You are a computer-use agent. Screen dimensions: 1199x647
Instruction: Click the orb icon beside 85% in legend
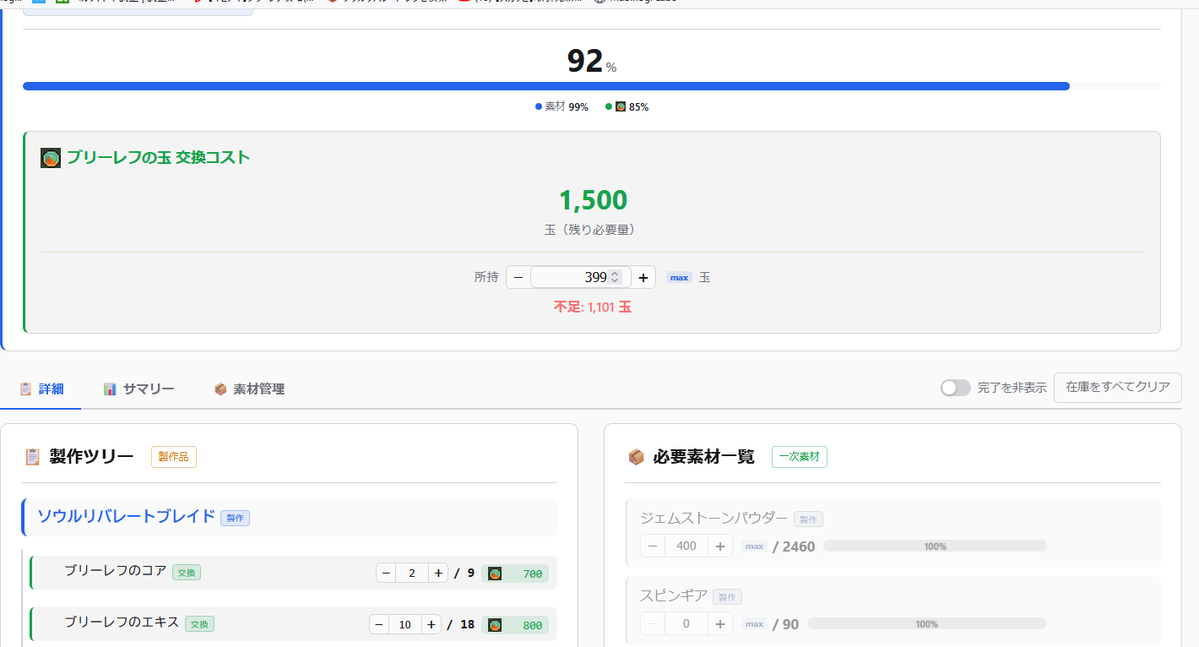pos(620,106)
